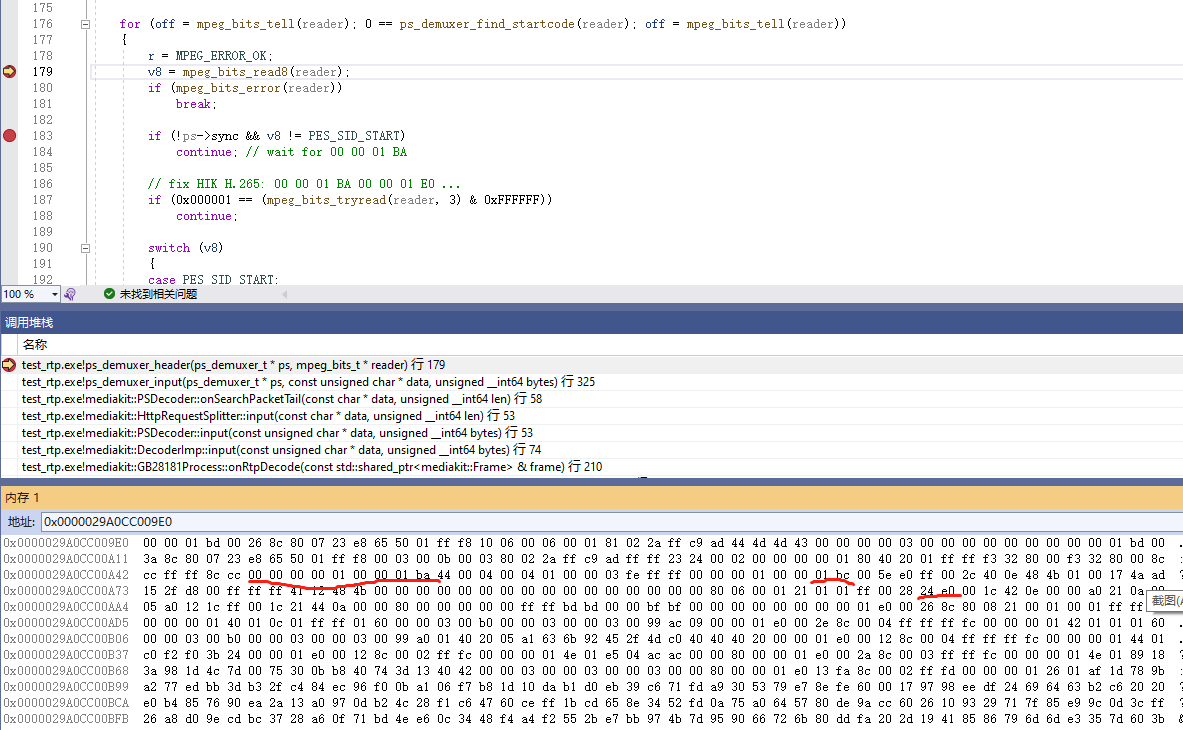1183x730 pixels.
Task: Select the 内存 1 panel title
Action: point(22,498)
